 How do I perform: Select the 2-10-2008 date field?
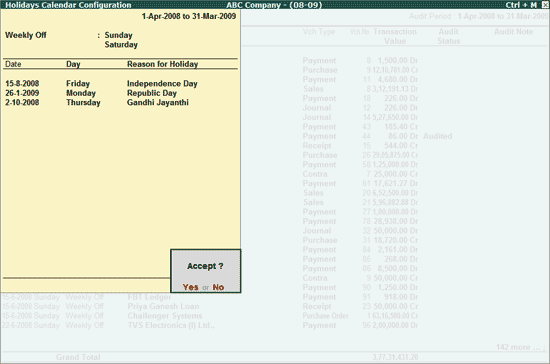point(22,102)
